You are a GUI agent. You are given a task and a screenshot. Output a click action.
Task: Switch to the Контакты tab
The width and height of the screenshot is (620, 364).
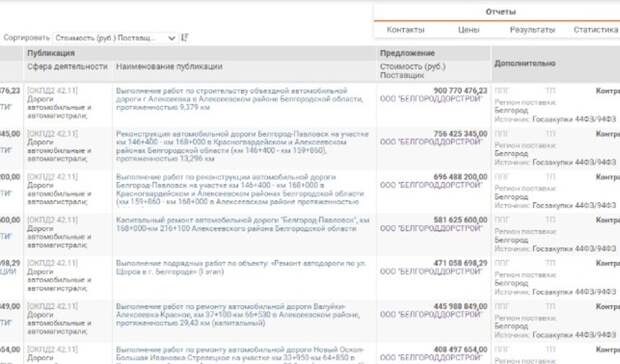(405, 30)
